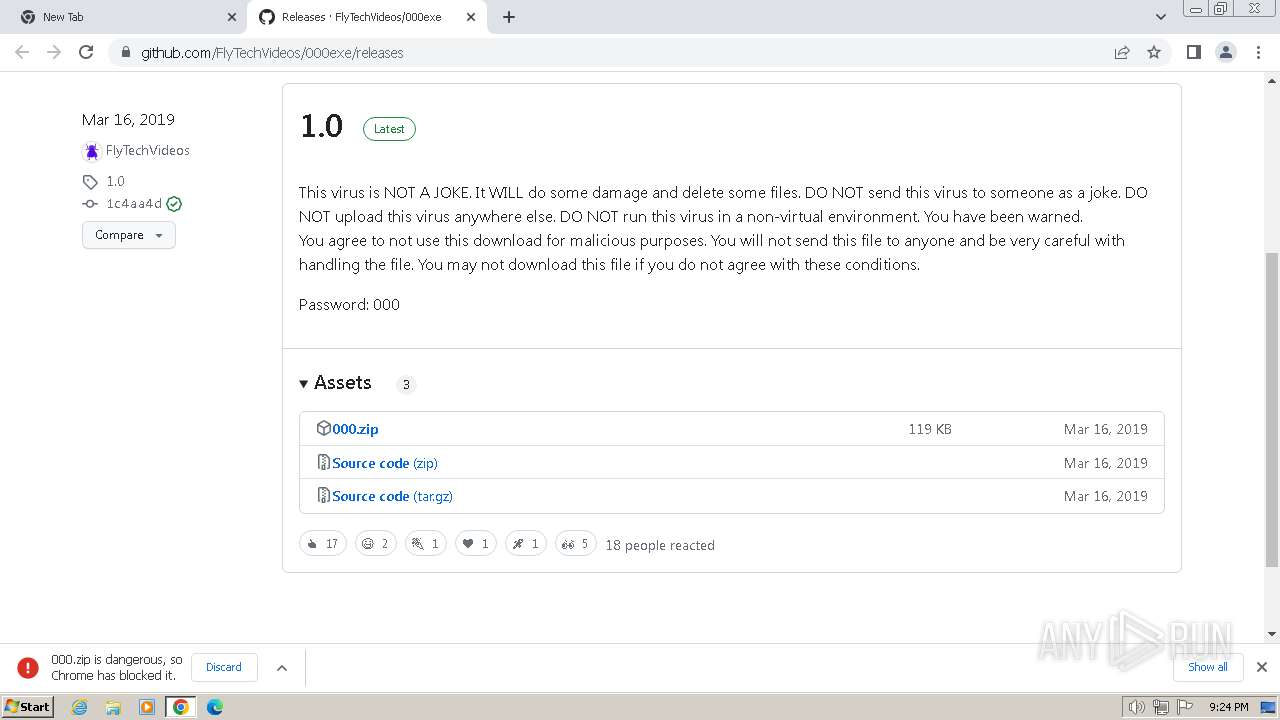Open tab search chevron
Viewport: 1280px width, 720px height.
pyautogui.click(x=1161, y=17)
